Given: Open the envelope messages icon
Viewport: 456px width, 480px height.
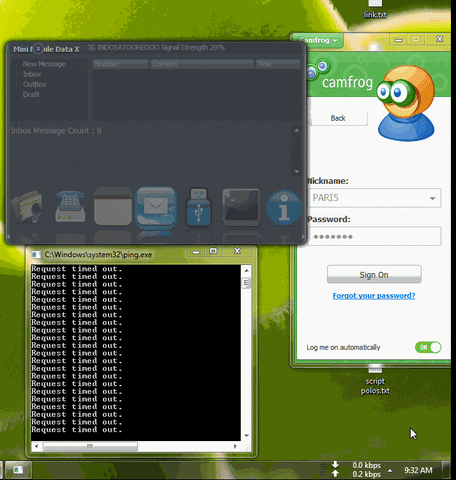Looking at the screenshot, I should tap(156, 208).
